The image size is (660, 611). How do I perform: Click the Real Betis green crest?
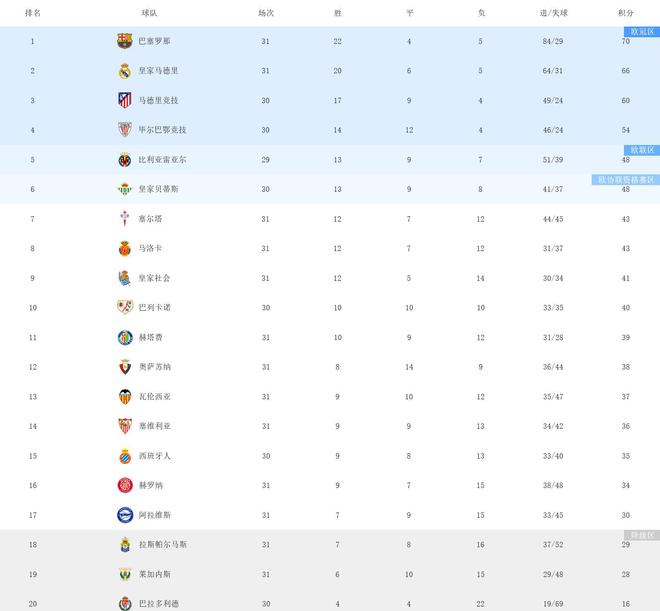[124, 189]
